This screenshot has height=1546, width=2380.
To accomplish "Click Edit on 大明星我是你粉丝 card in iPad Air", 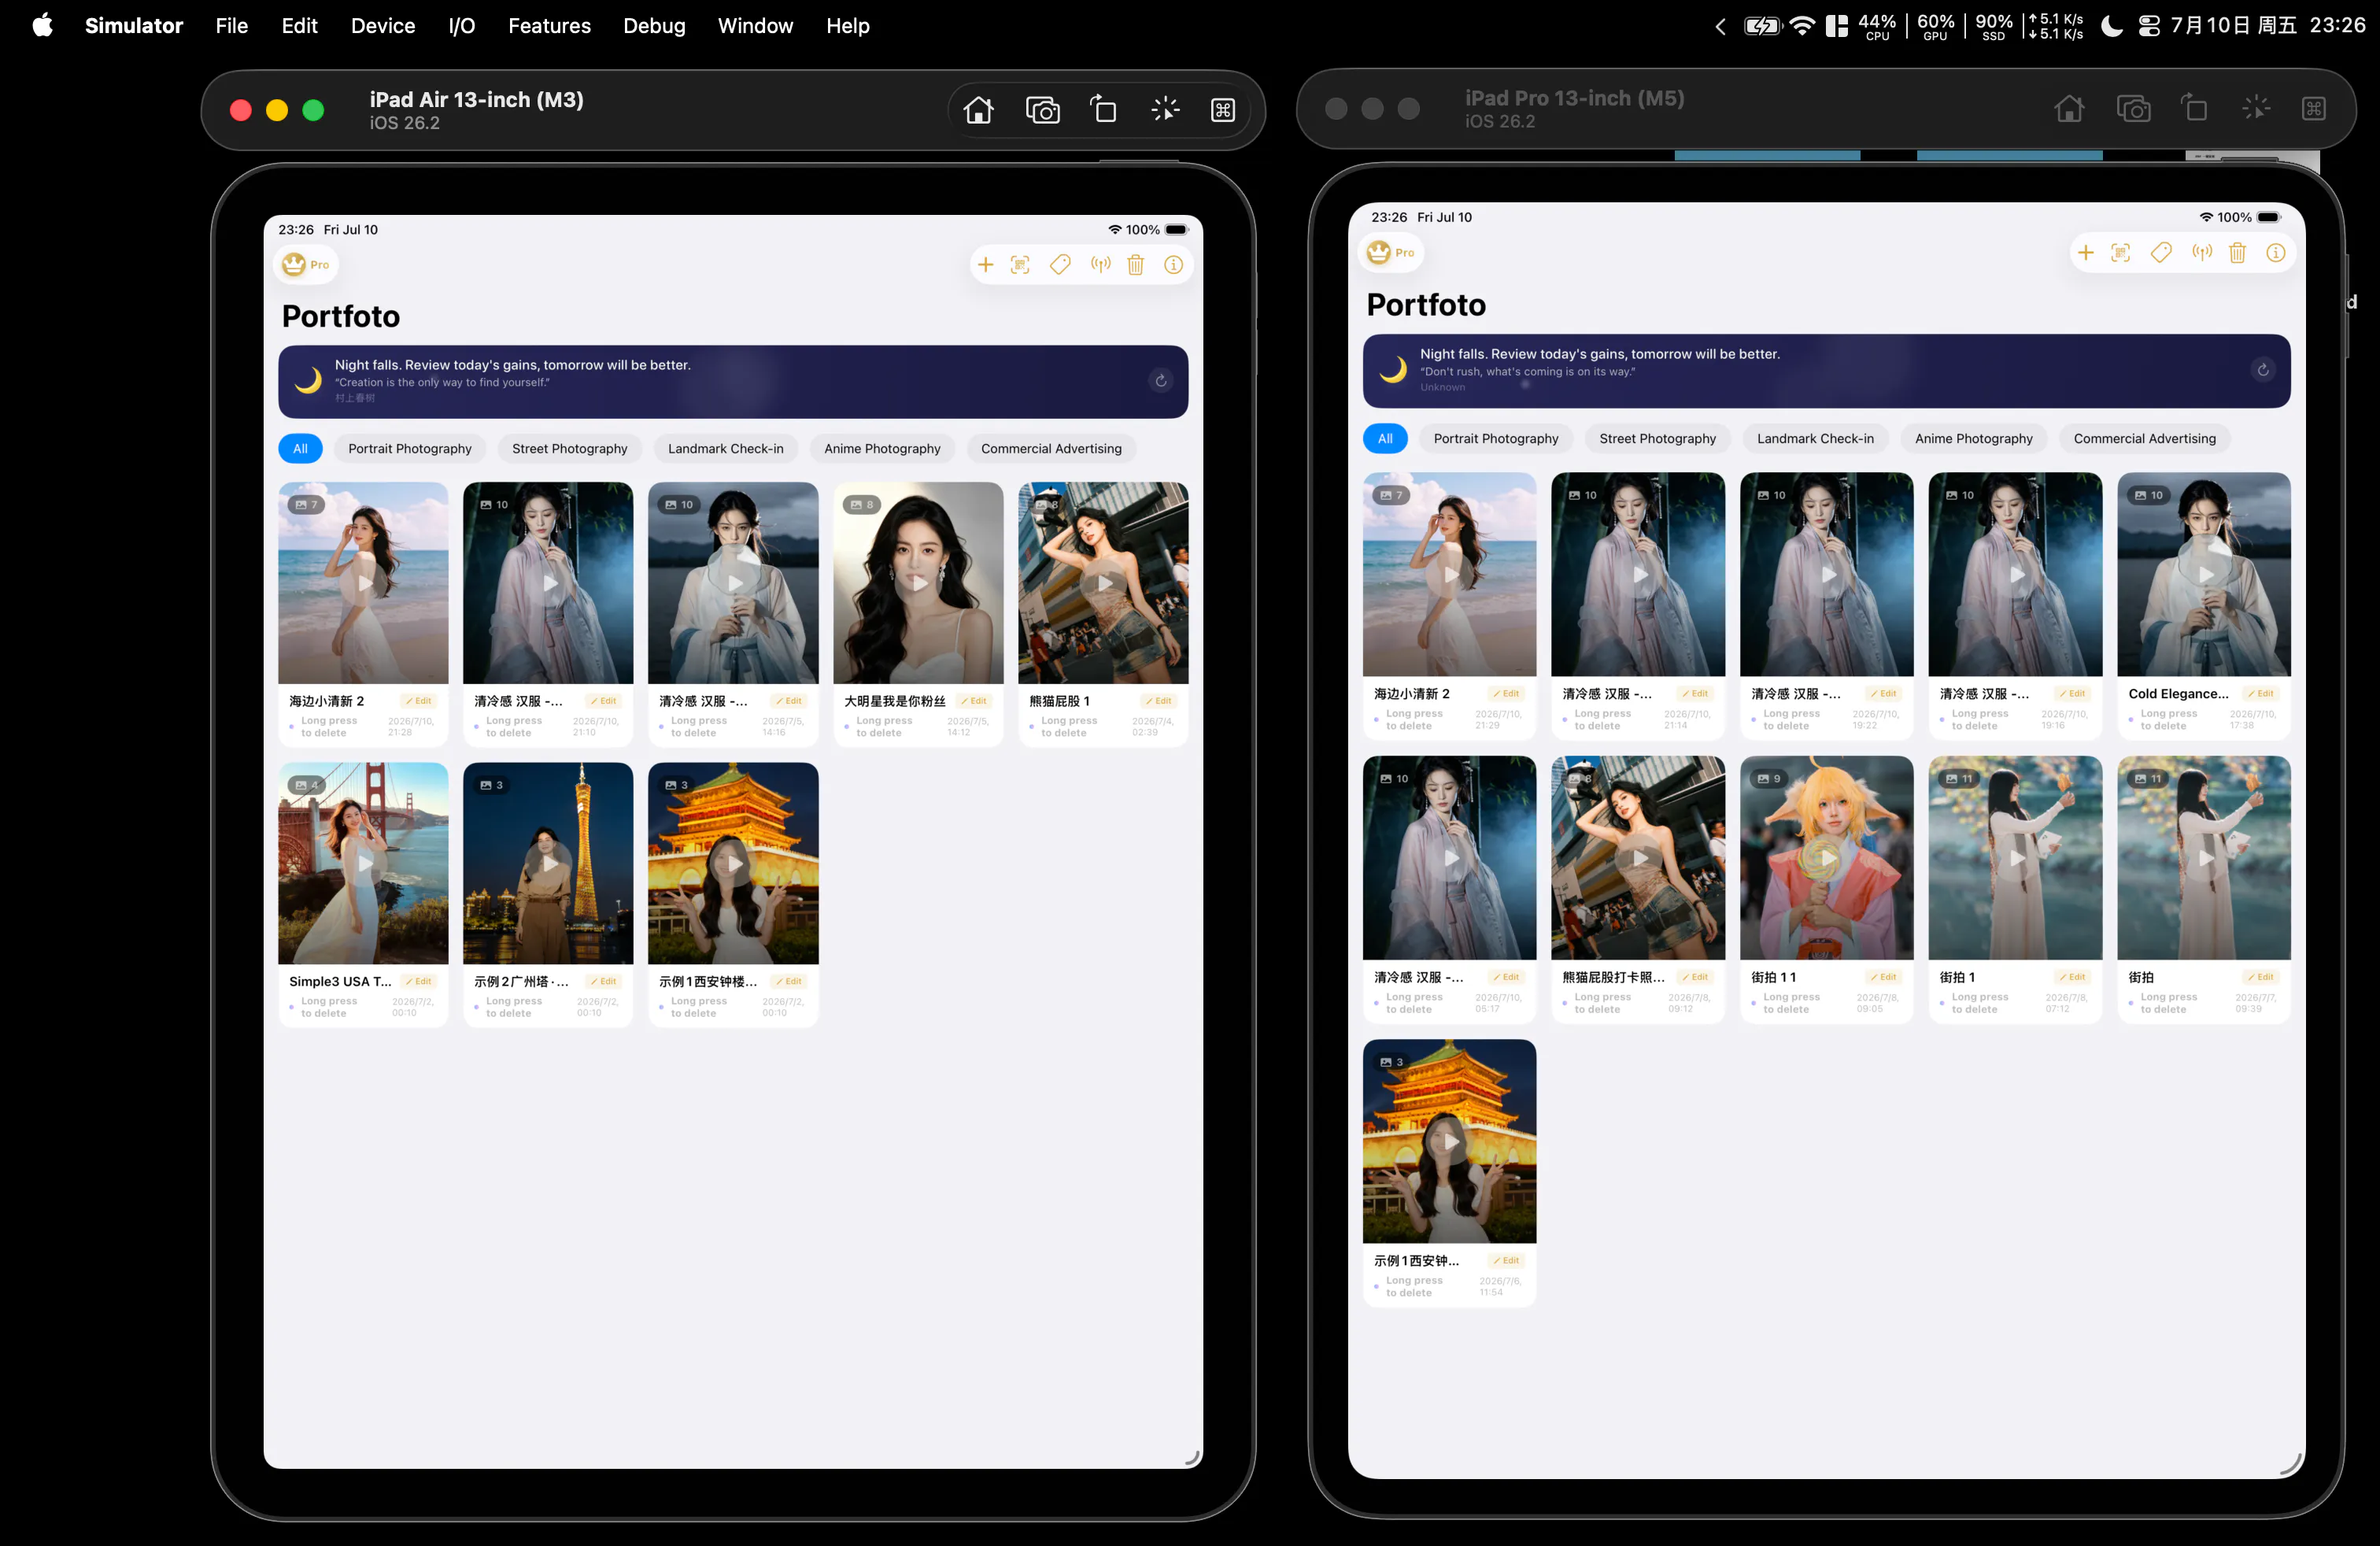I will [x=974, y=701].
